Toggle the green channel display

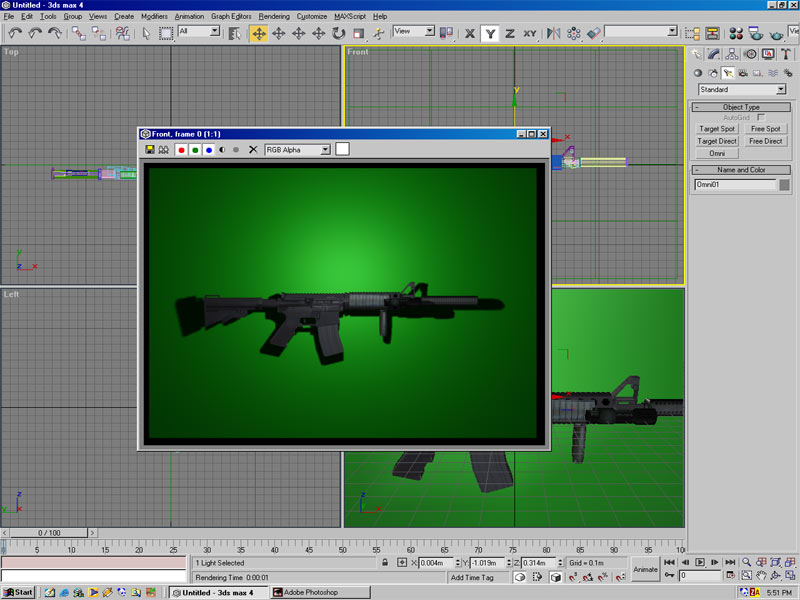pyautogui.click(x=195, y=149)
